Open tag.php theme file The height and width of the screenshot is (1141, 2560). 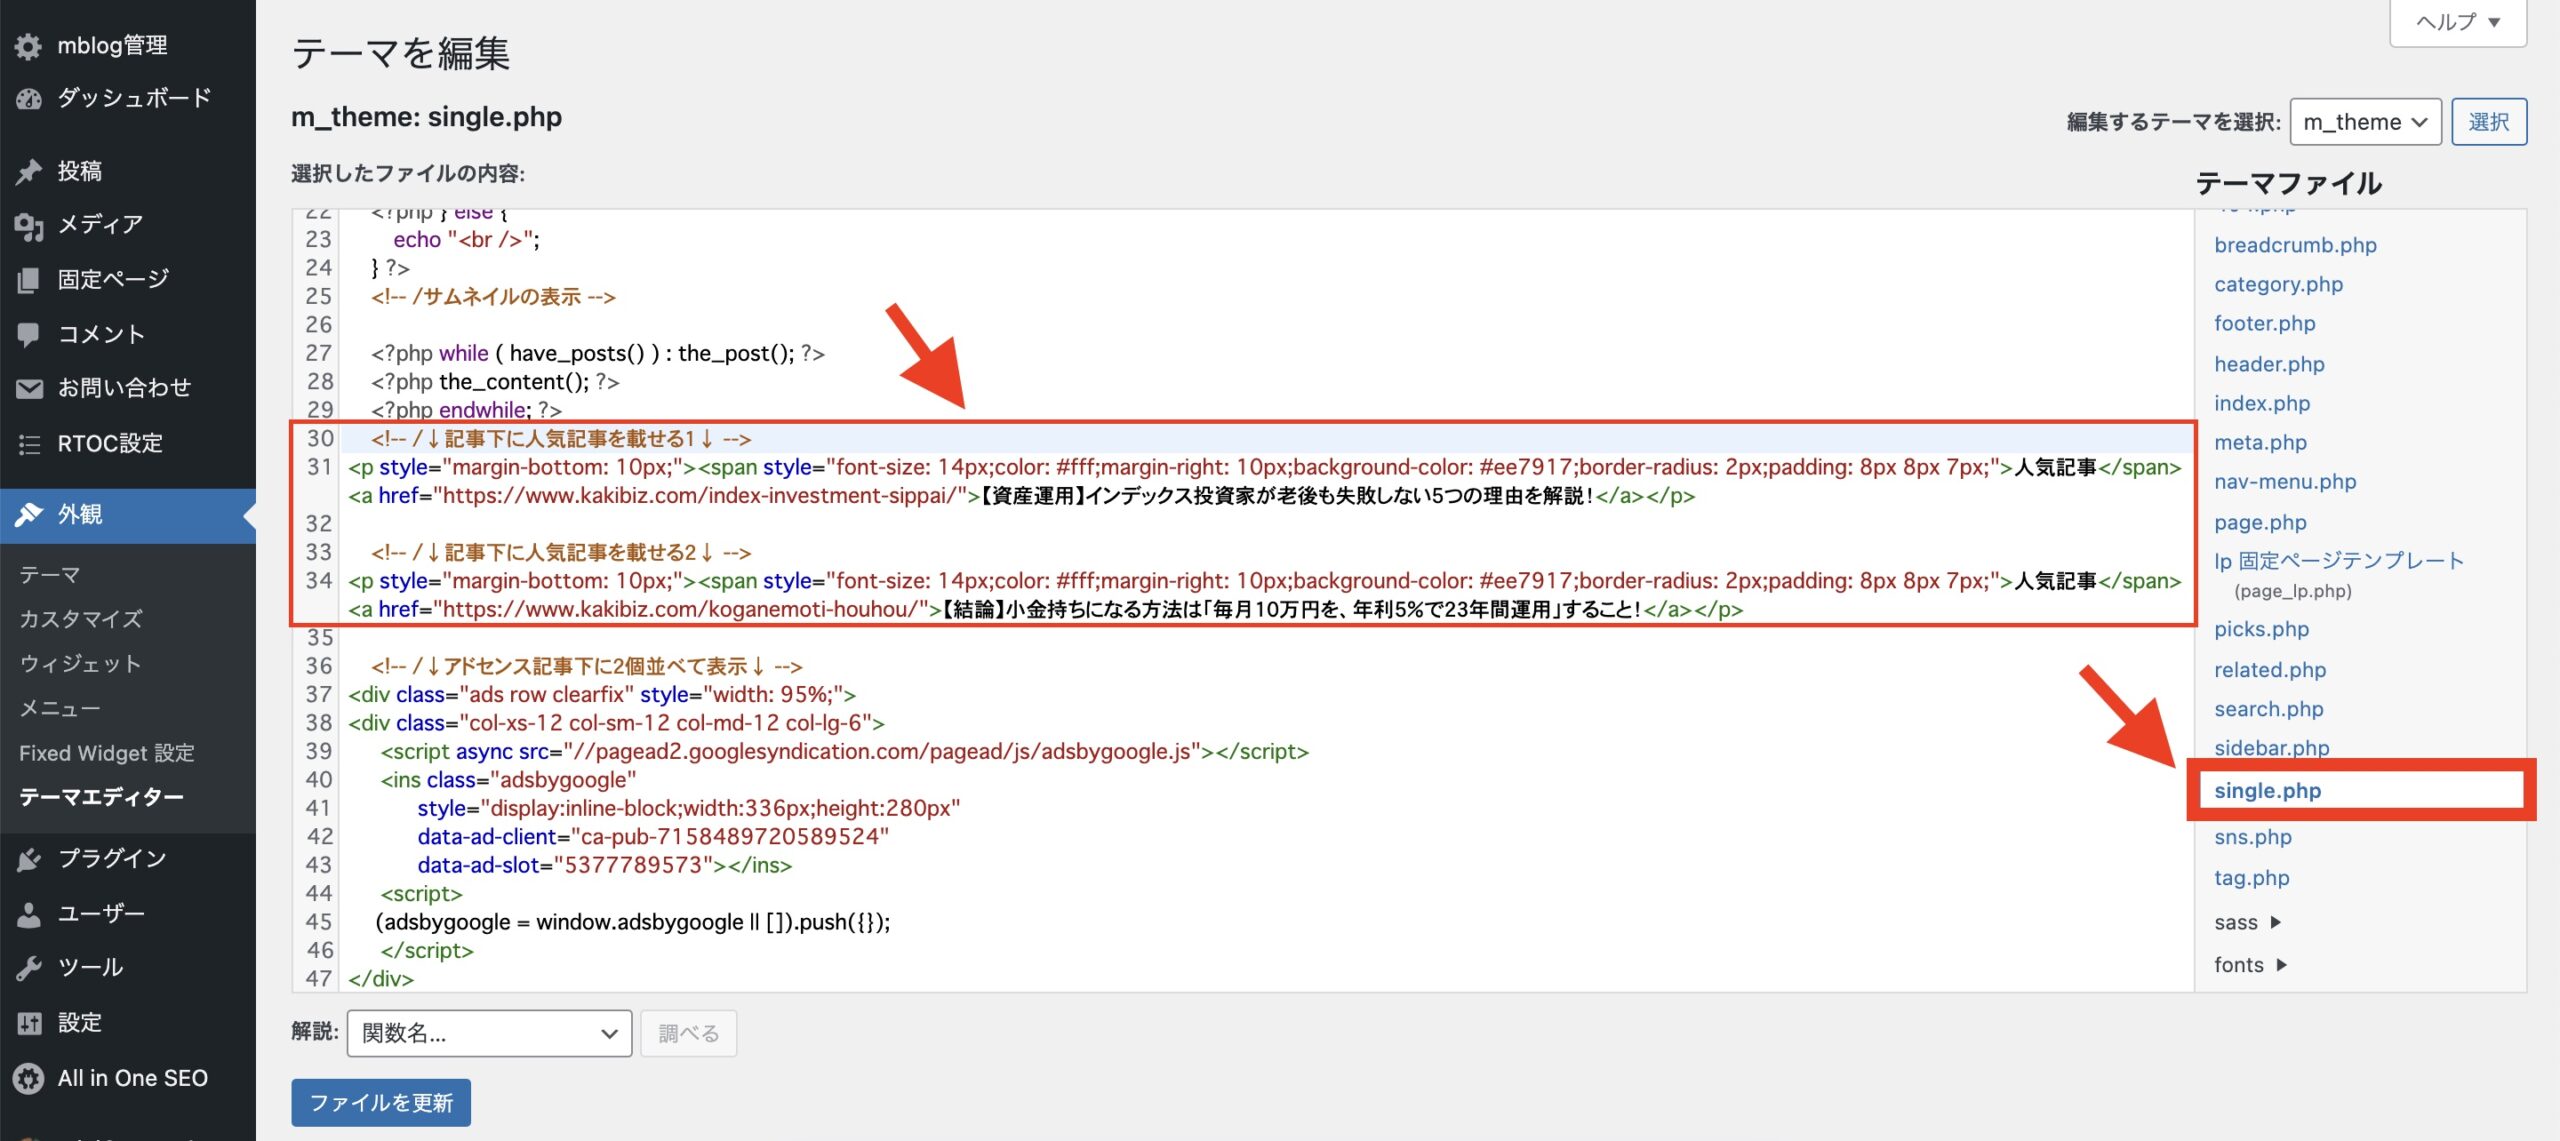(x=2251, y=878)
